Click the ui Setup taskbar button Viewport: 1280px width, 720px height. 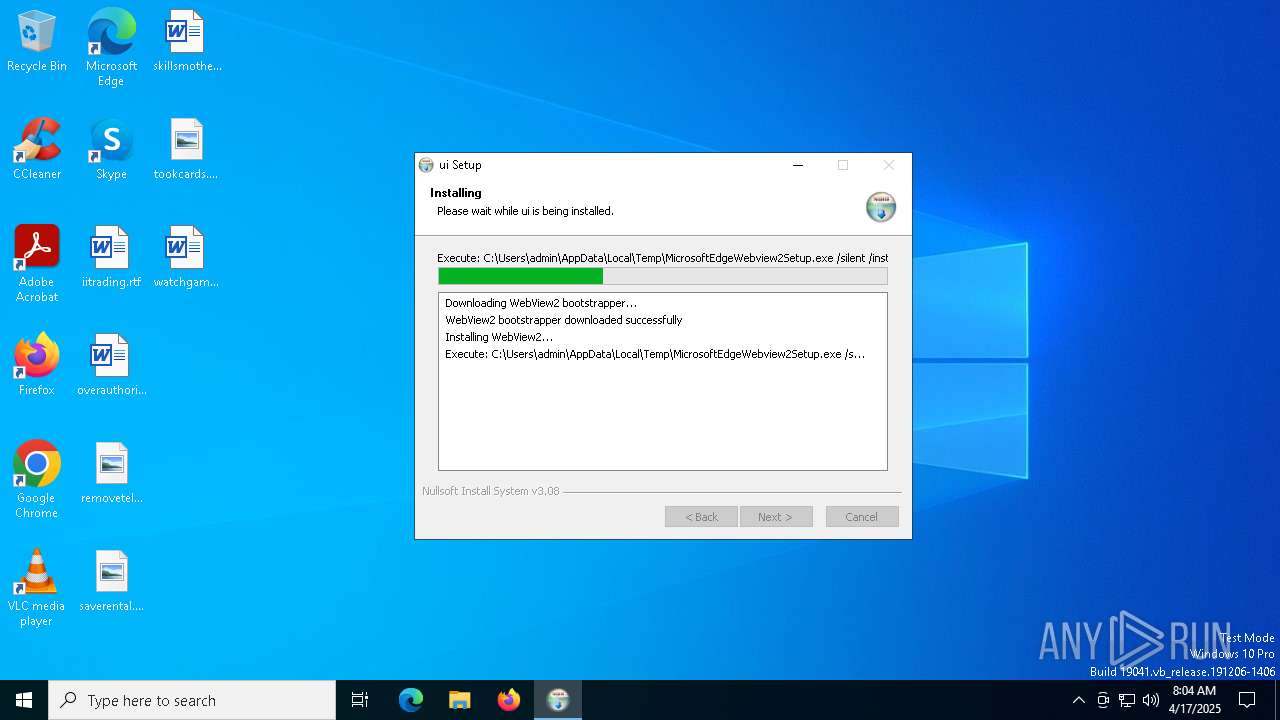tap(558, 700)
